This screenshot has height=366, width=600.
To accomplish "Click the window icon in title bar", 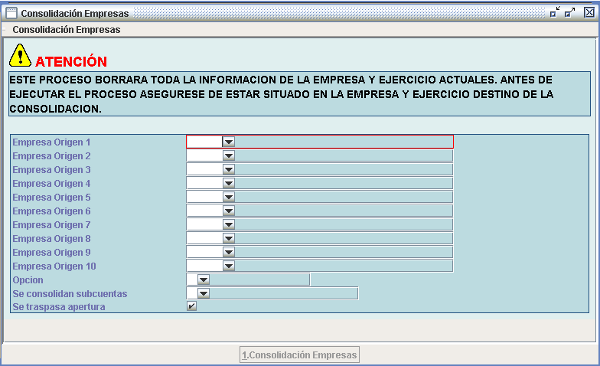I will tap(11, 13).
